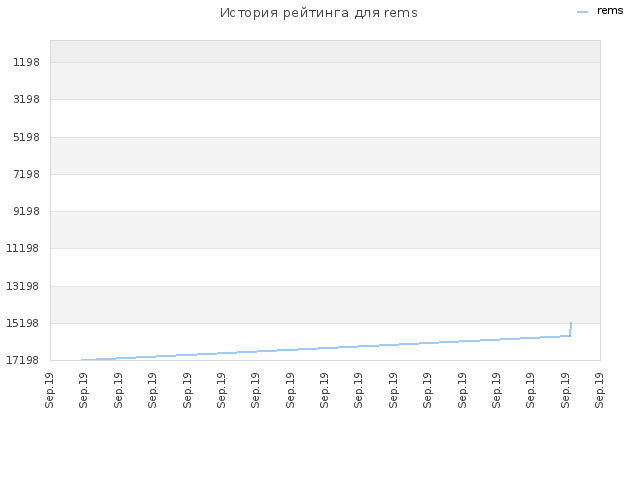Select the 5198 y-axis label
Viewport: 640px width, 480px height.
27,137
